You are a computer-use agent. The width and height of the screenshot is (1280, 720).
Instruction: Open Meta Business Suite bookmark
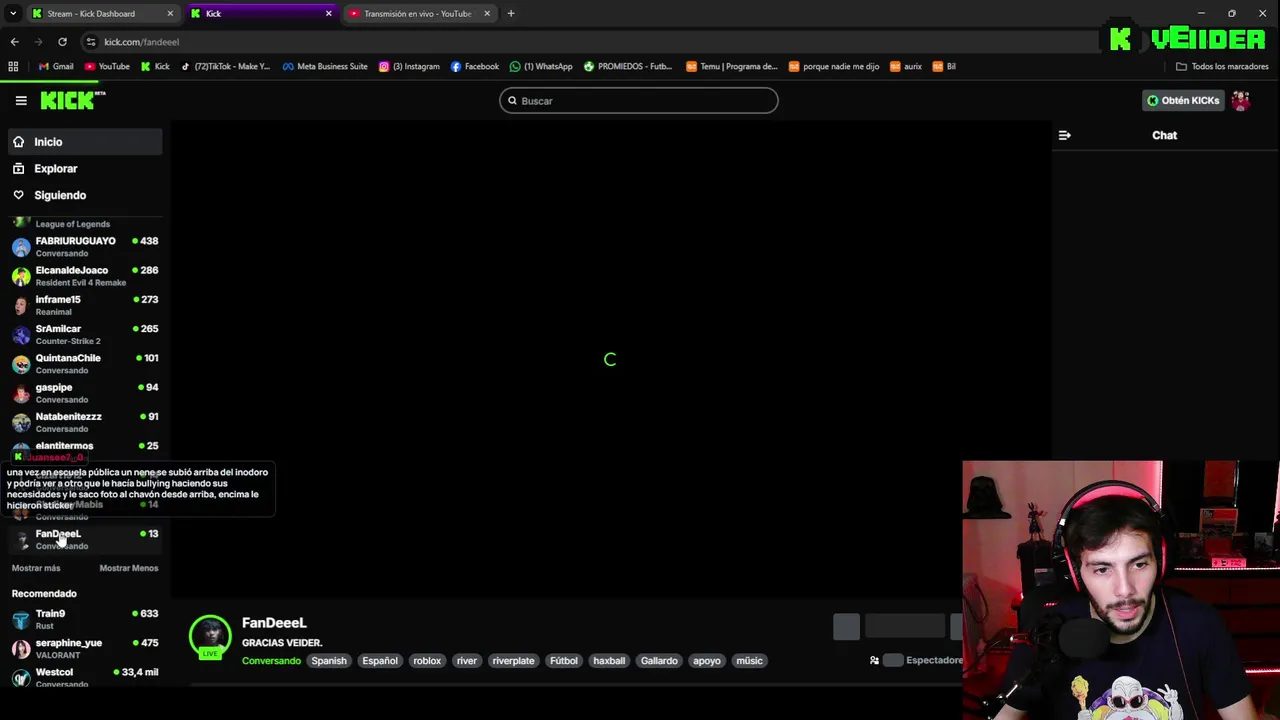pyautogui.click(x=325, y=67)
